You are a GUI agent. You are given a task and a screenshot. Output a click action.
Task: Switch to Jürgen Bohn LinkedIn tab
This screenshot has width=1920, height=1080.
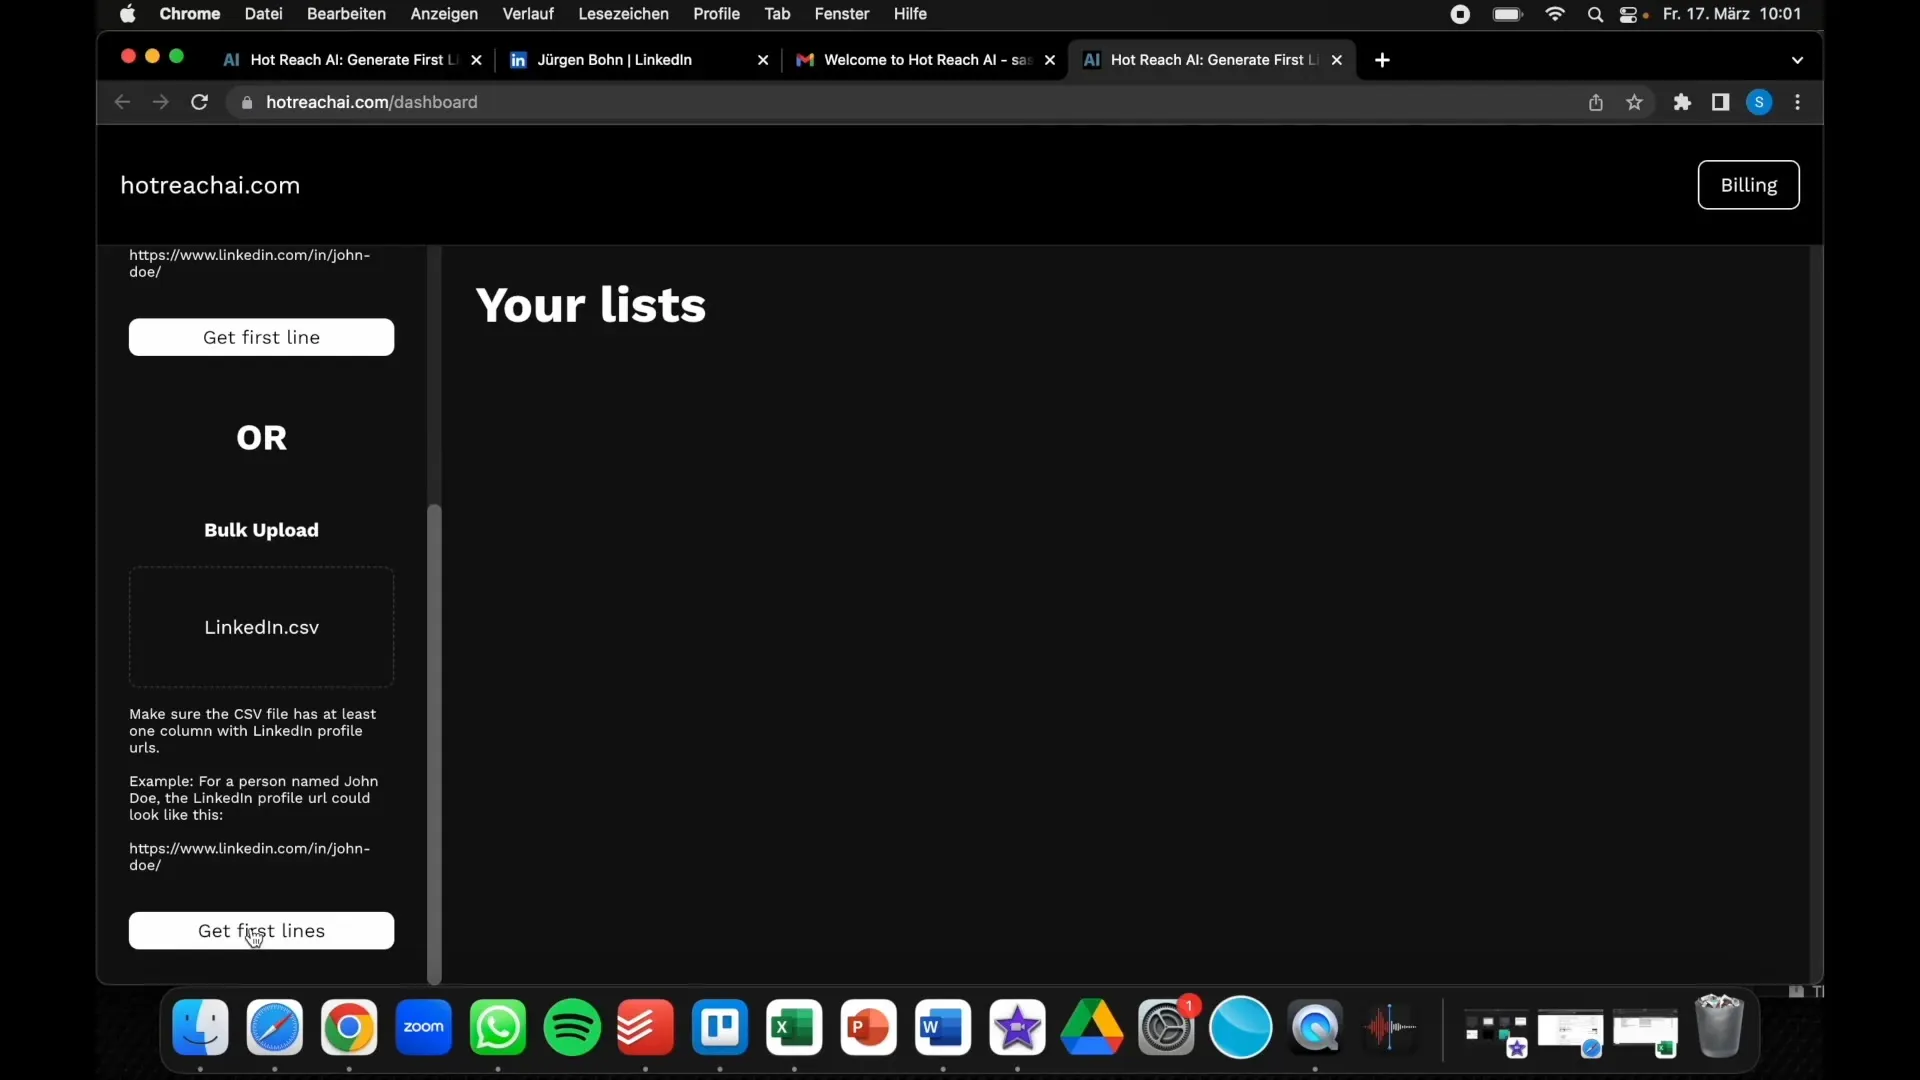pyautogui.click(x=640, y=59)
